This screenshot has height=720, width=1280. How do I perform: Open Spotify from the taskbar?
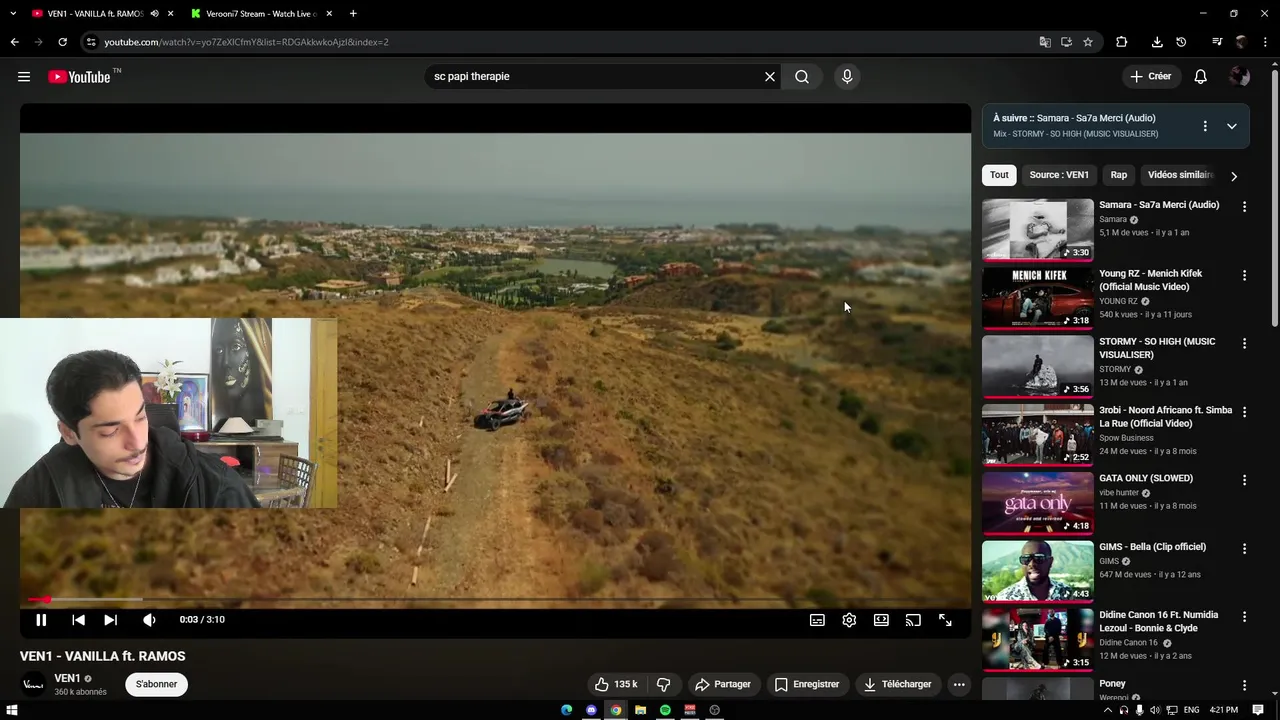coord(665,710)
